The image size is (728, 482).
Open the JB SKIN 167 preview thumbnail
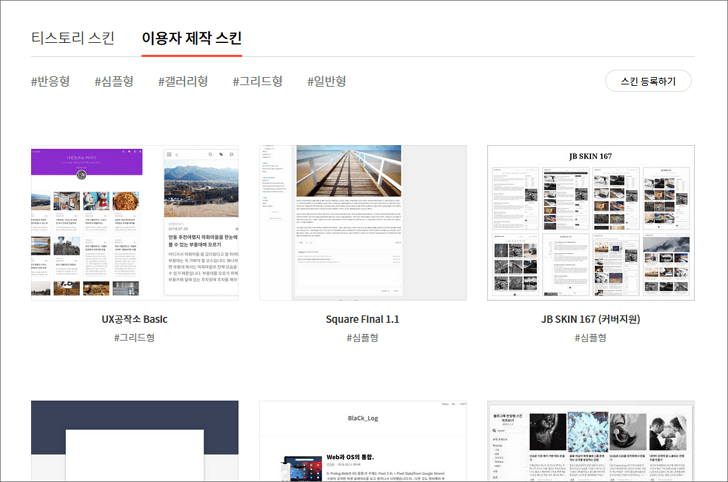click(x=591, y=223)
